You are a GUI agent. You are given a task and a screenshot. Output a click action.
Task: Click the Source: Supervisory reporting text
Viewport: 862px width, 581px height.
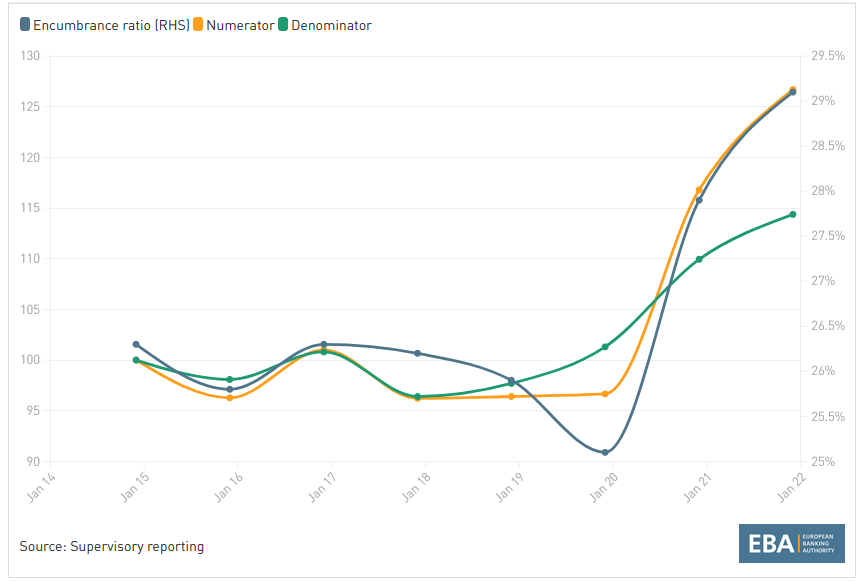tap(112, 546)
